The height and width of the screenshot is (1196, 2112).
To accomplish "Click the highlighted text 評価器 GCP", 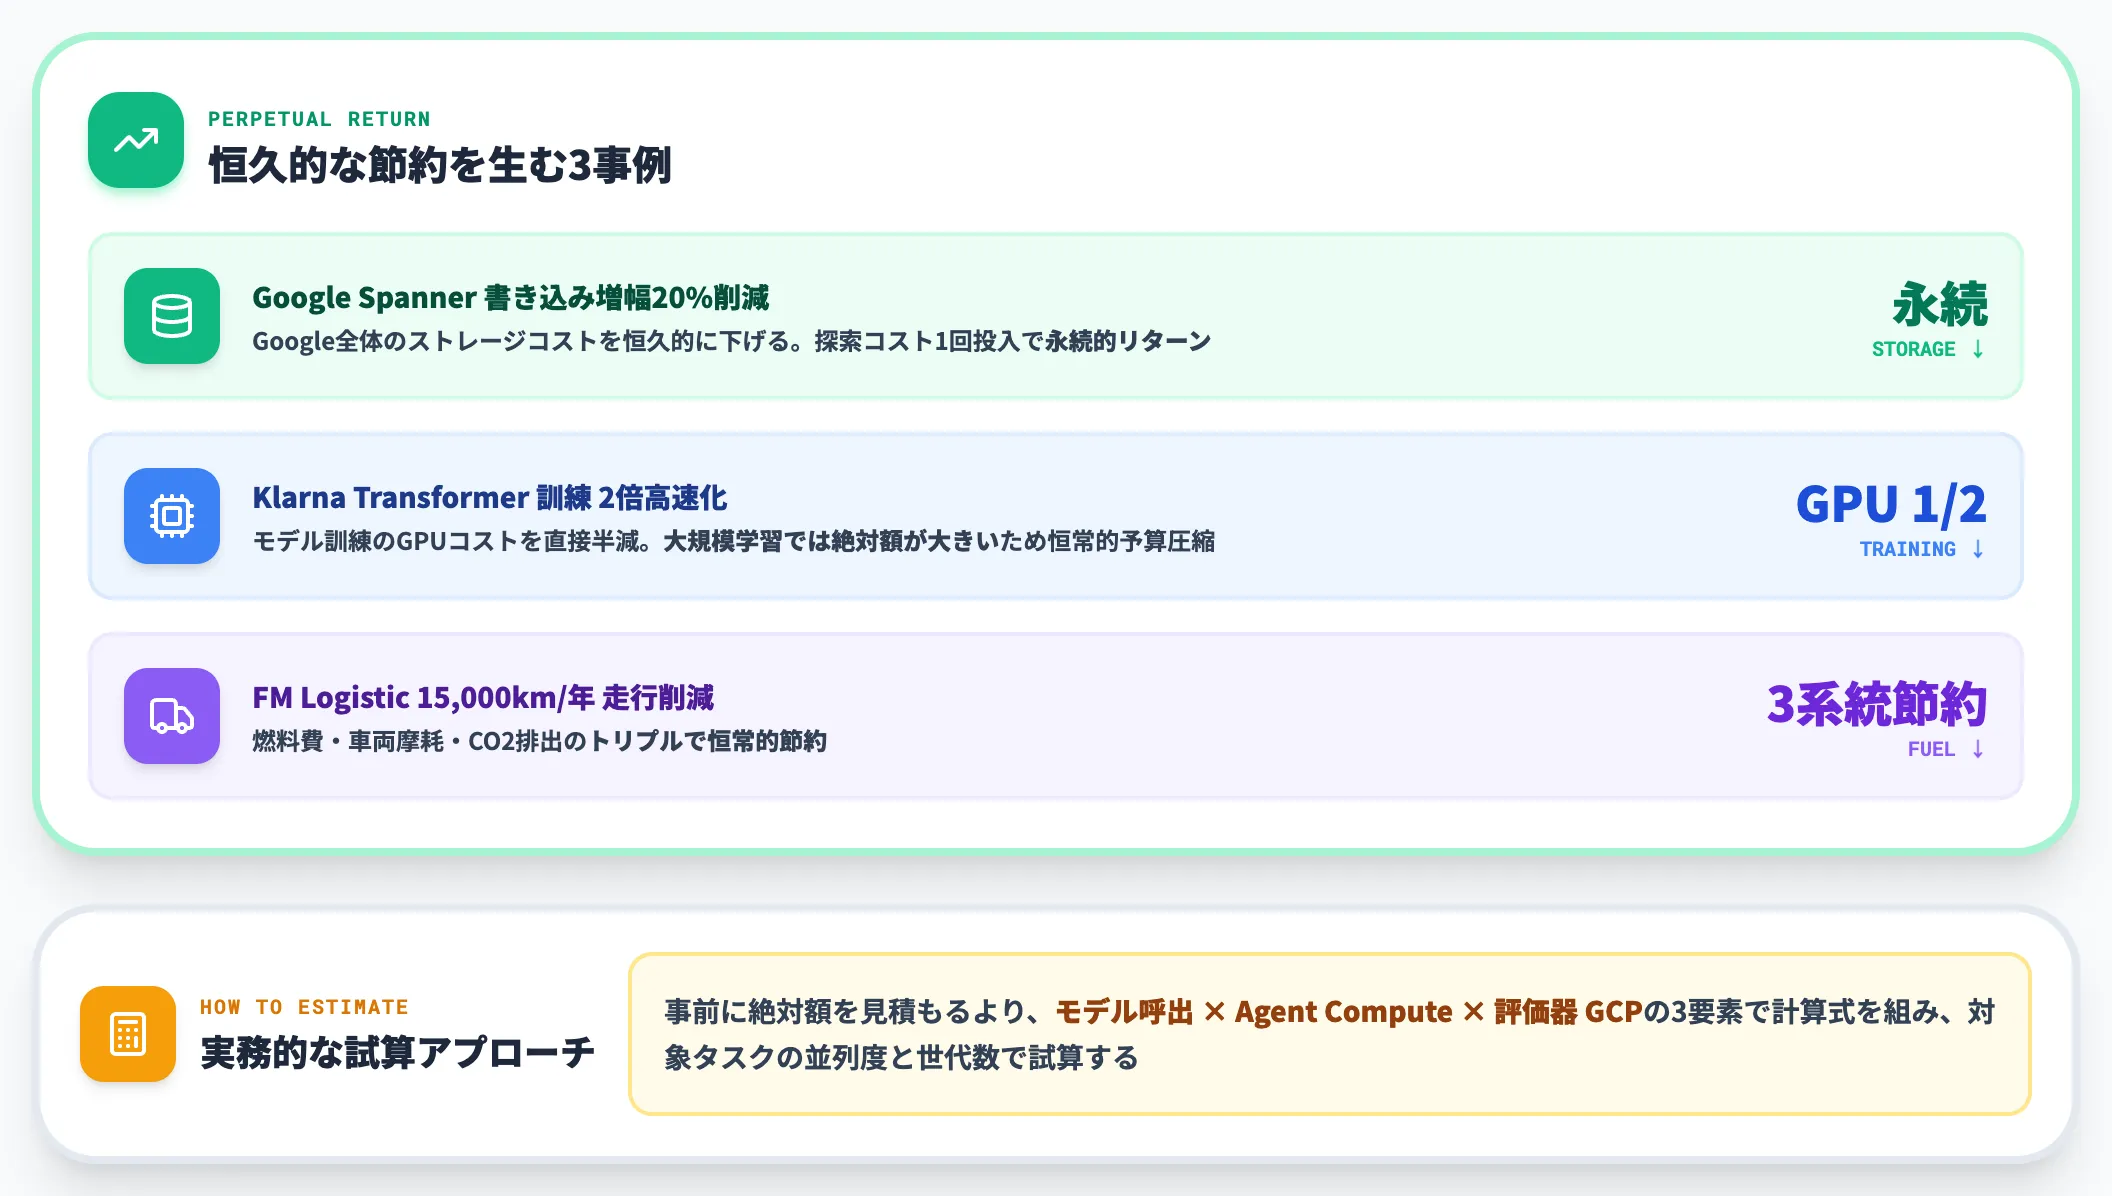I will 1568,1012.
